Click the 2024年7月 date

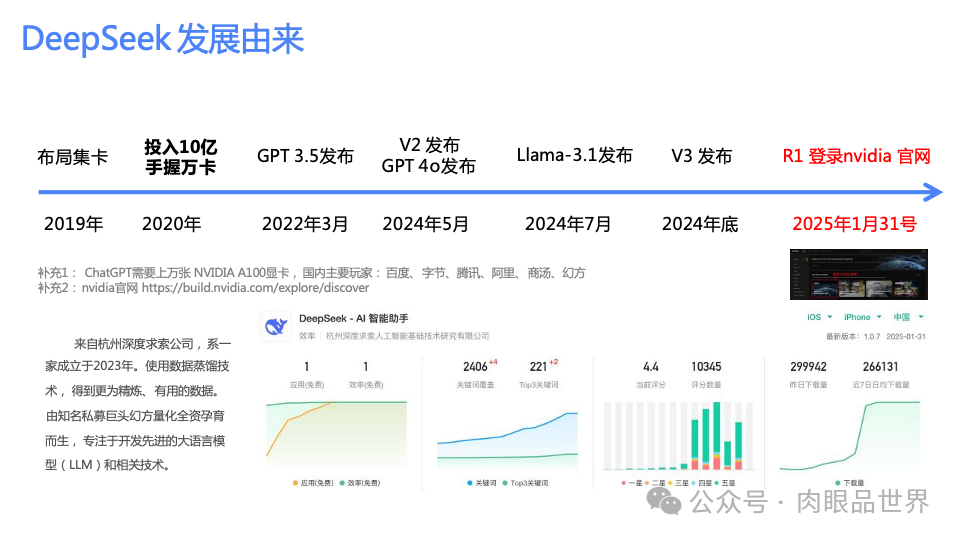(568, 223)
